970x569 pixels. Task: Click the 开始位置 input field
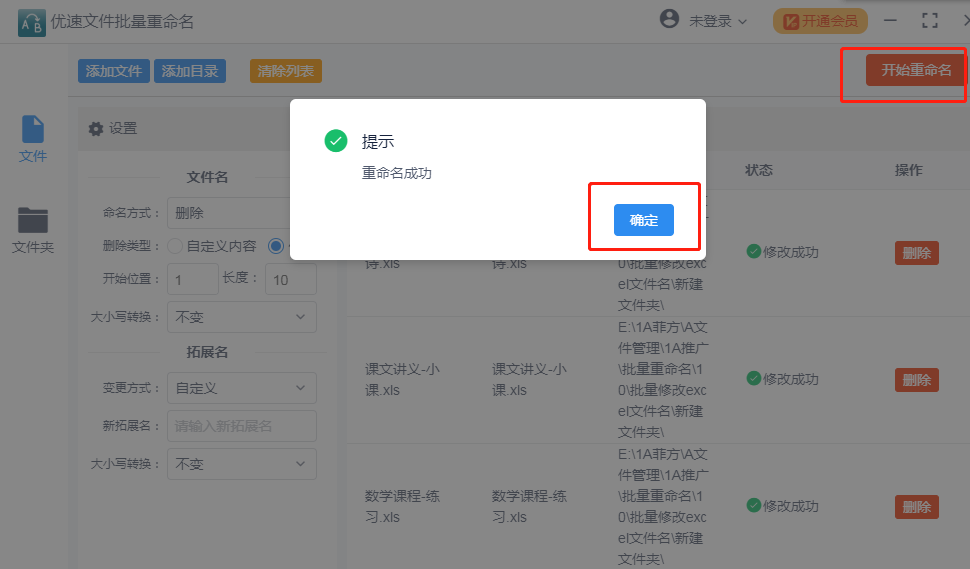[x=192, y=279]
